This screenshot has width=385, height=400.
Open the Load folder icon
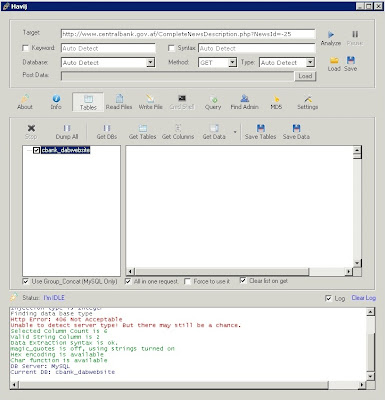[334, 60]
